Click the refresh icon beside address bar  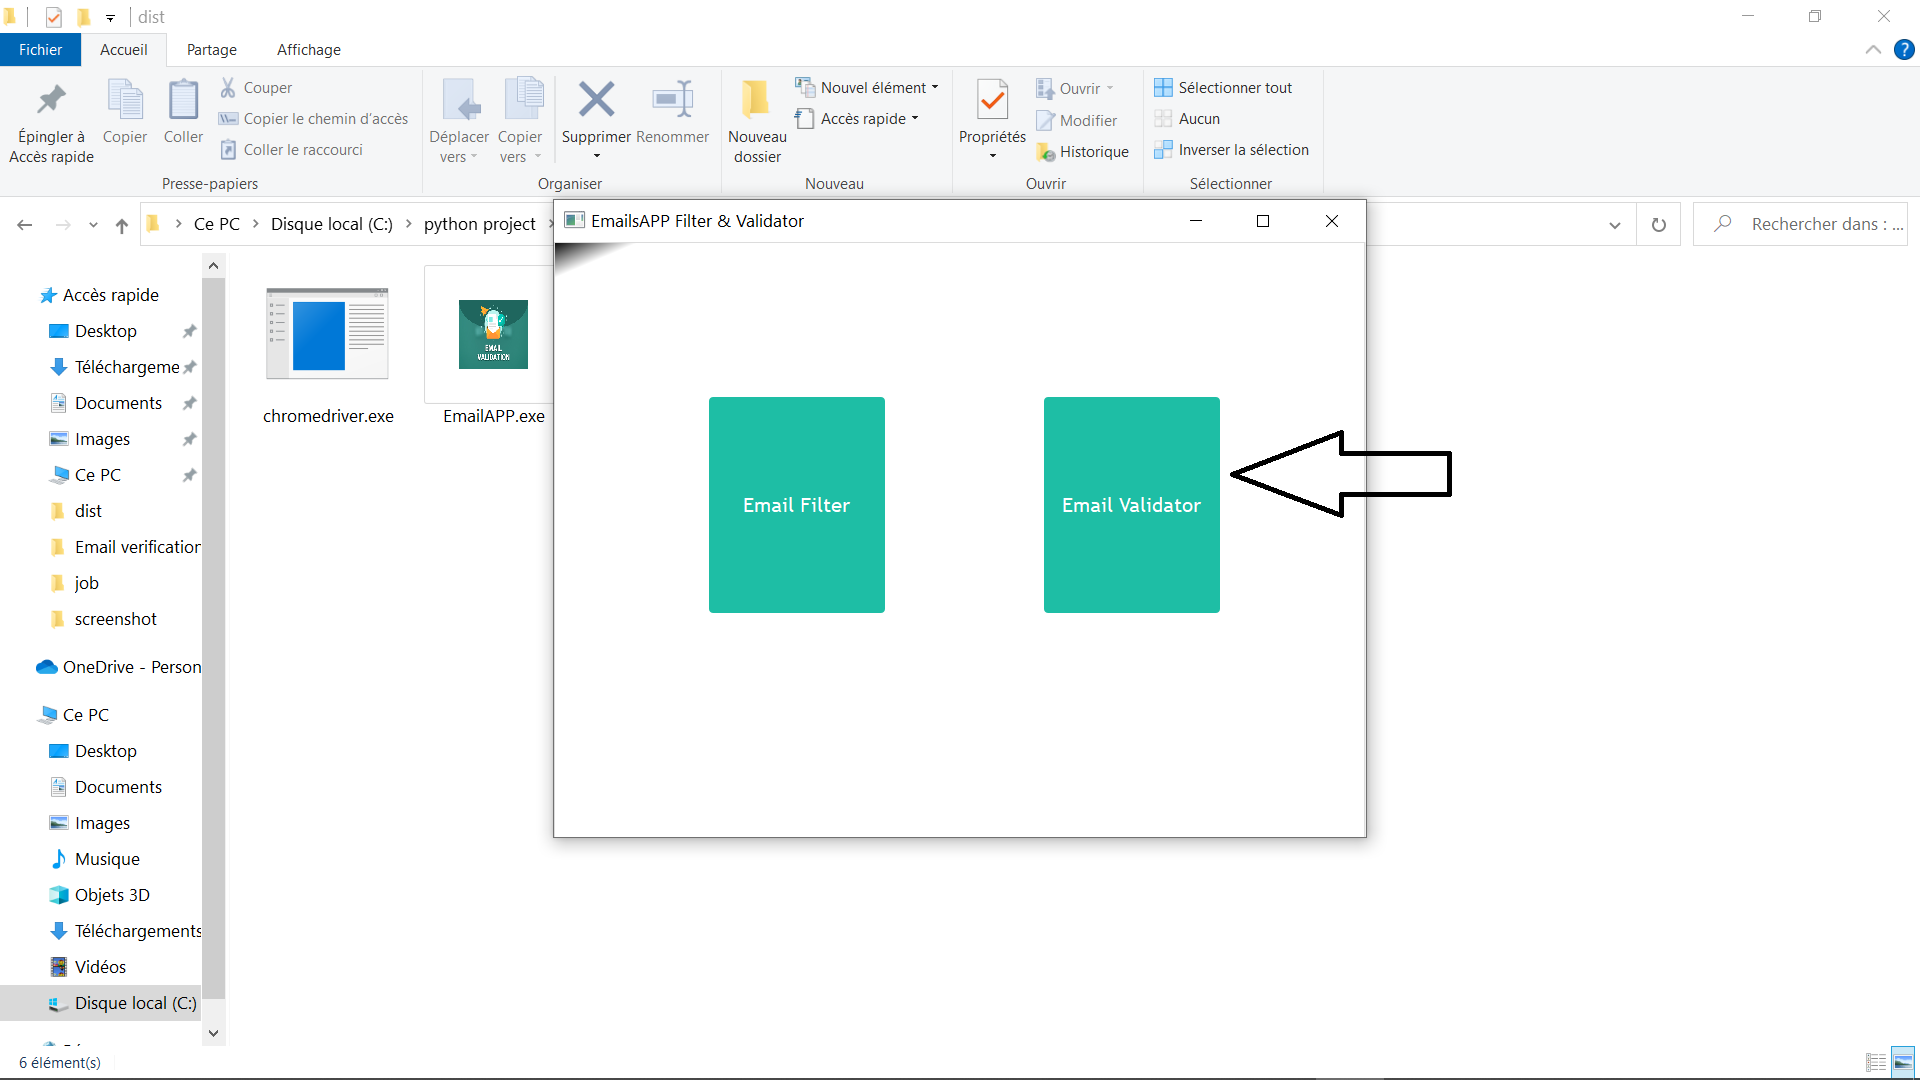[x=1659, y=225]
